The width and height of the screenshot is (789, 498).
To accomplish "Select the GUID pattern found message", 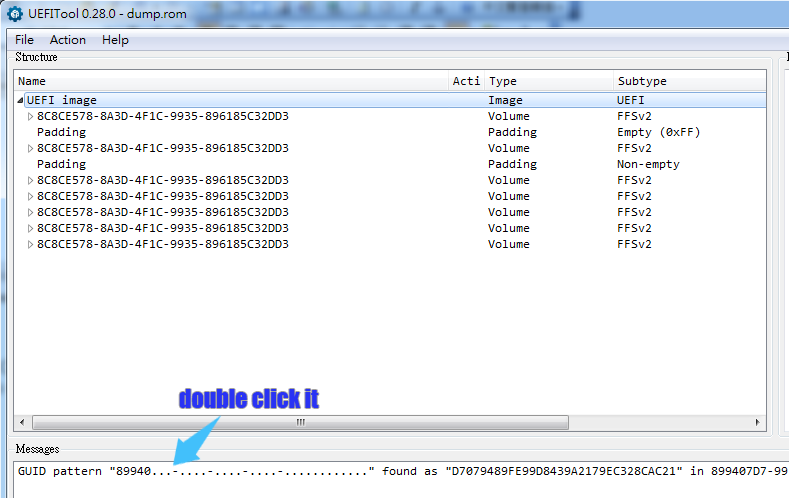I will pyautogui.click(x=402, y=471).
